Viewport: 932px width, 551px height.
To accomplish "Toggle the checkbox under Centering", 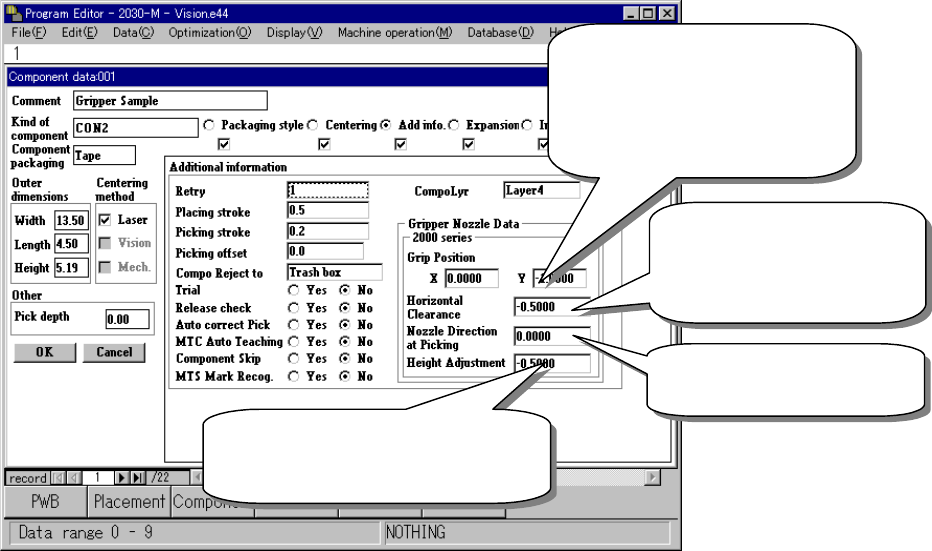I will [x=324, y=144].
